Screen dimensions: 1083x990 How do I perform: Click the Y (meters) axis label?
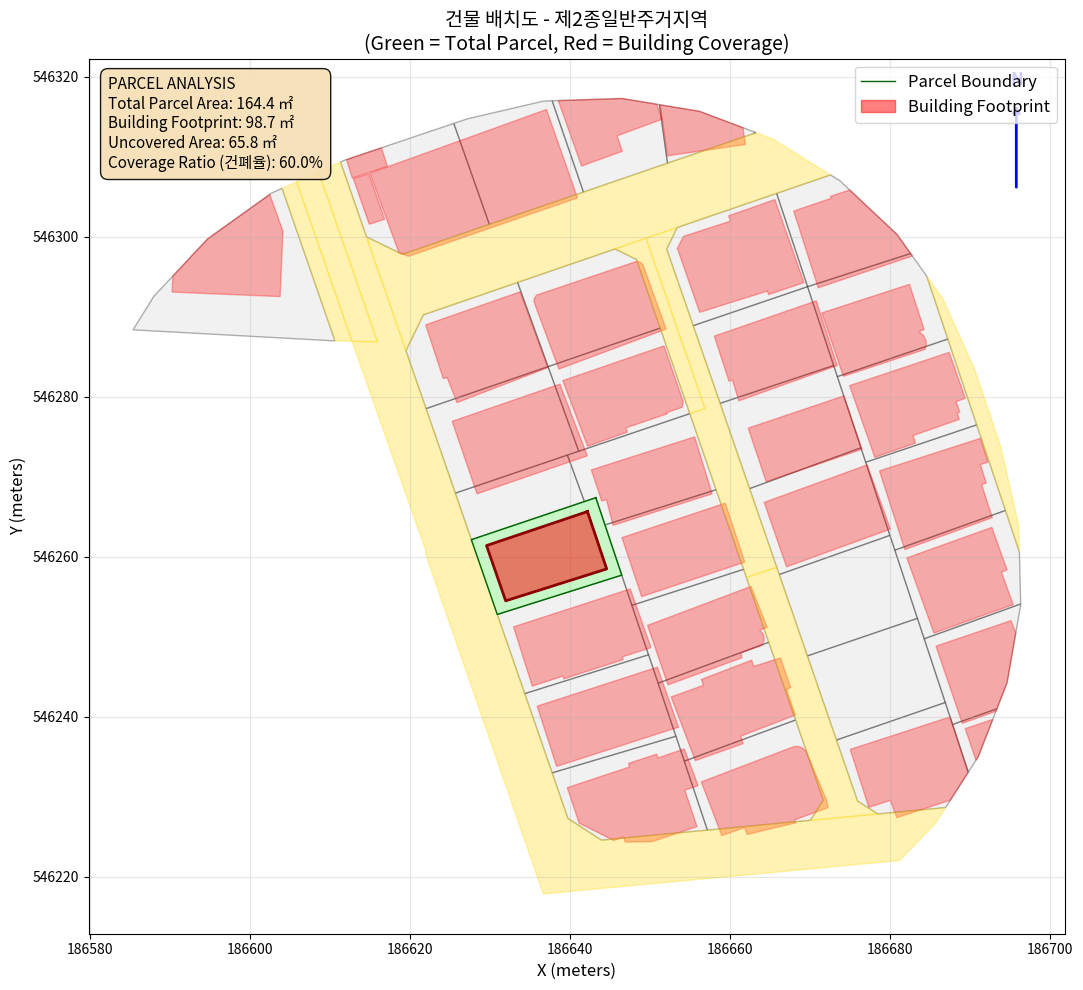[17, 496]
